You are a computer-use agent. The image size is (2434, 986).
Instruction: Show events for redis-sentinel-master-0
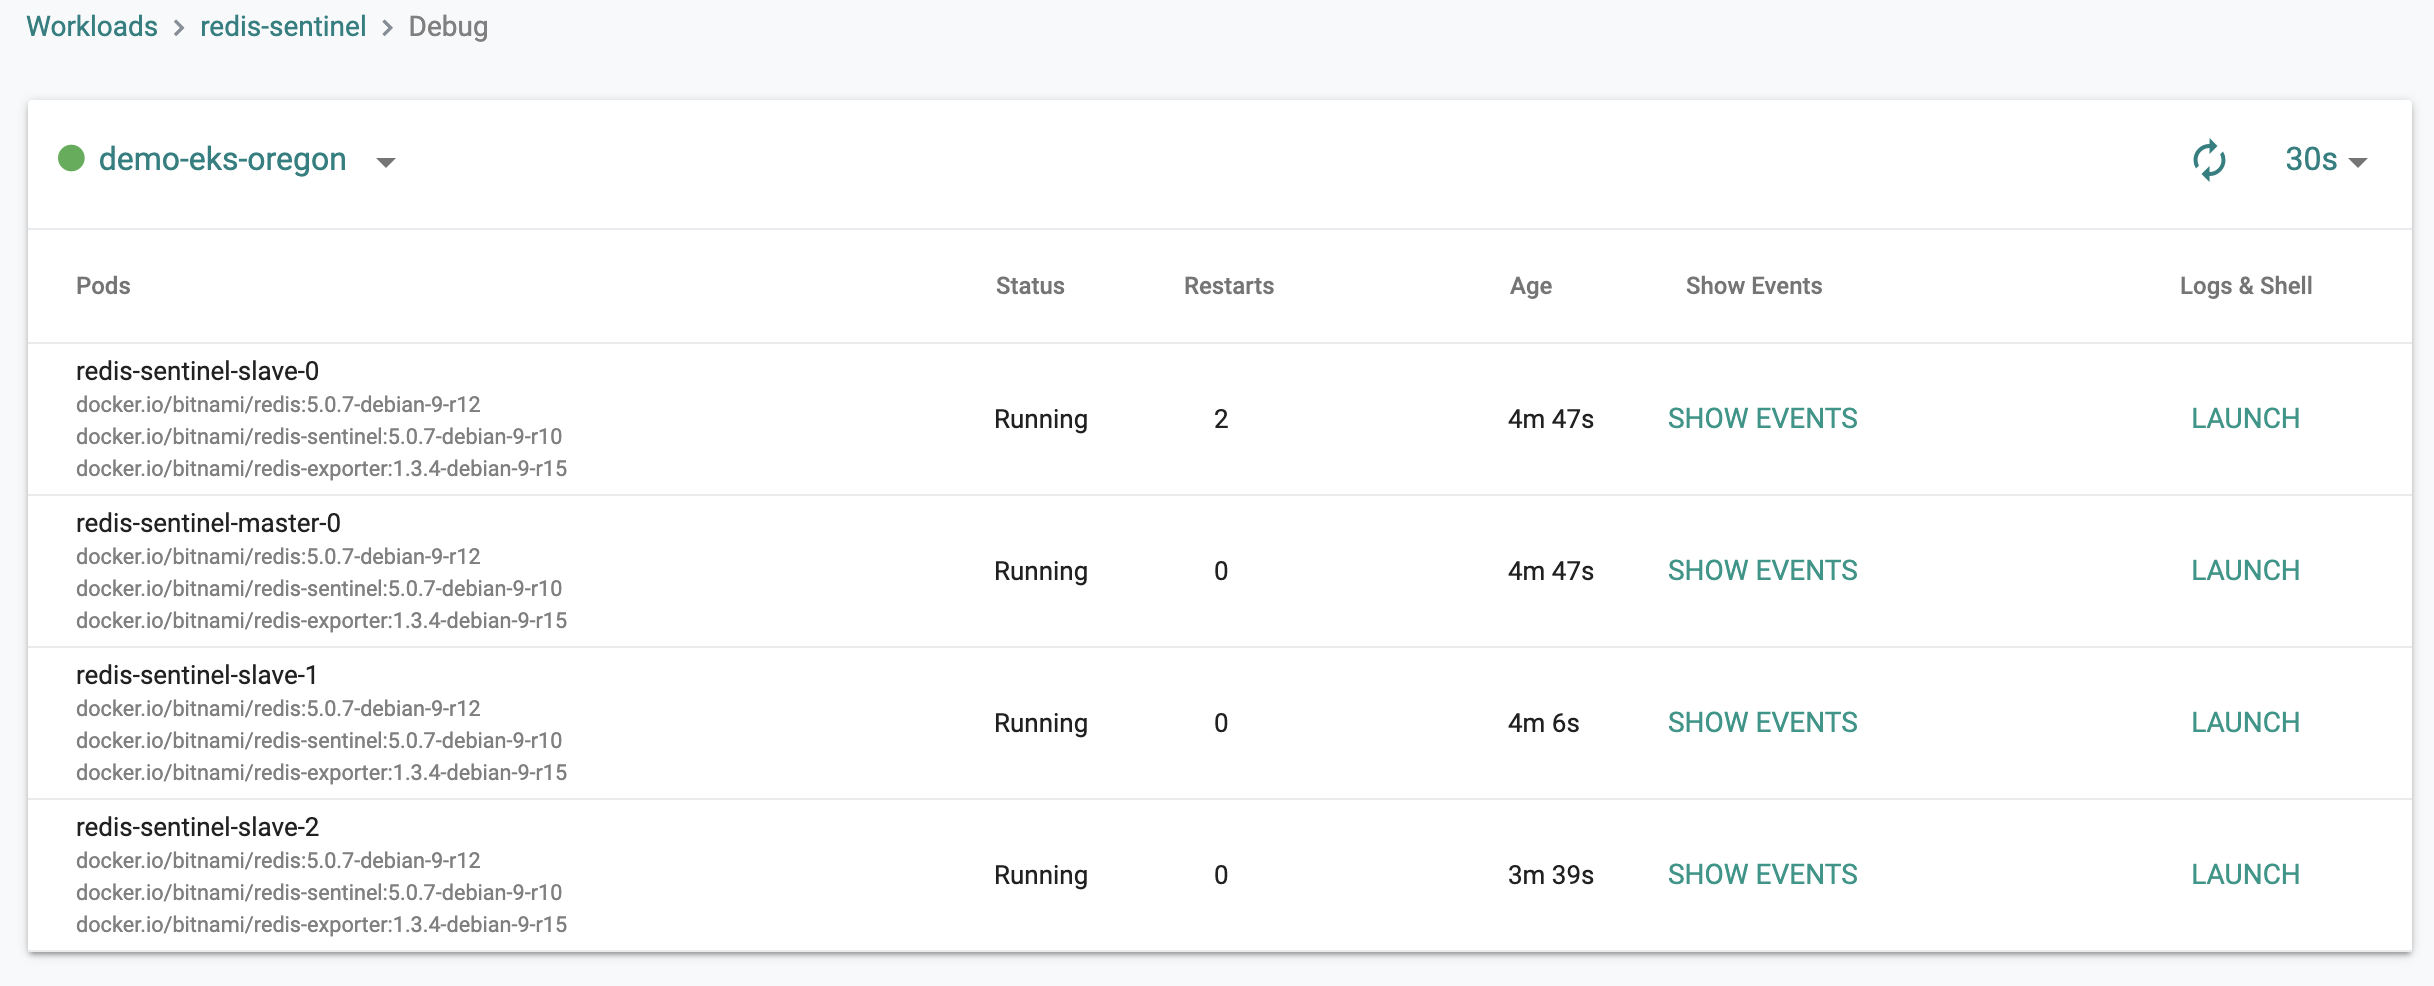[x=1762, y=571]
